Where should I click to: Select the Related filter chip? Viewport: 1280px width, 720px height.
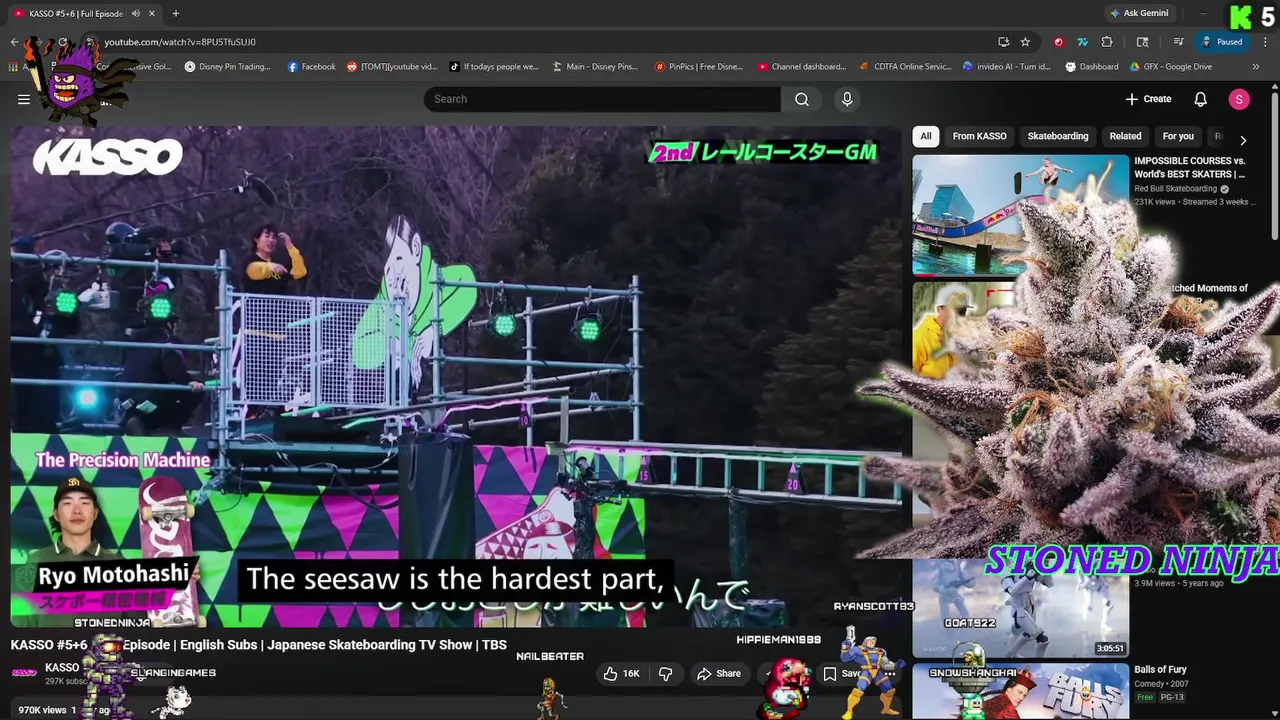pyautogui.click(x=1125, y=136)
